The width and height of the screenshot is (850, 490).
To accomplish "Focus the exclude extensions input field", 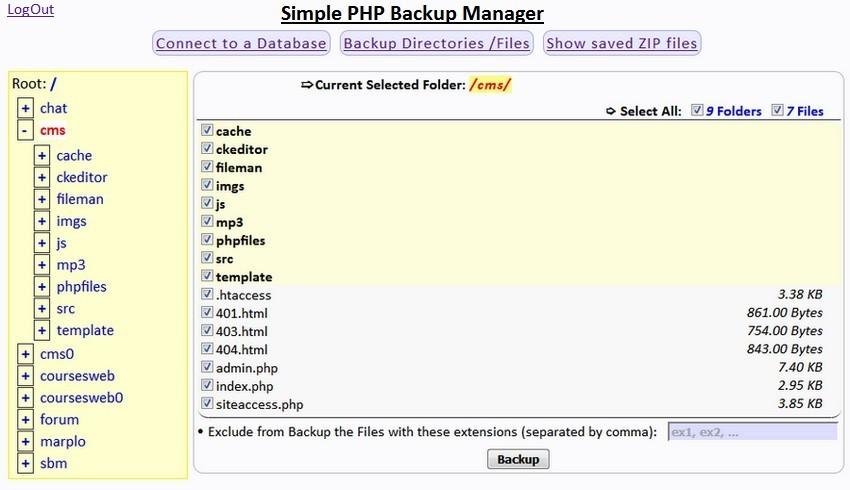I will [x=752, y=432].
